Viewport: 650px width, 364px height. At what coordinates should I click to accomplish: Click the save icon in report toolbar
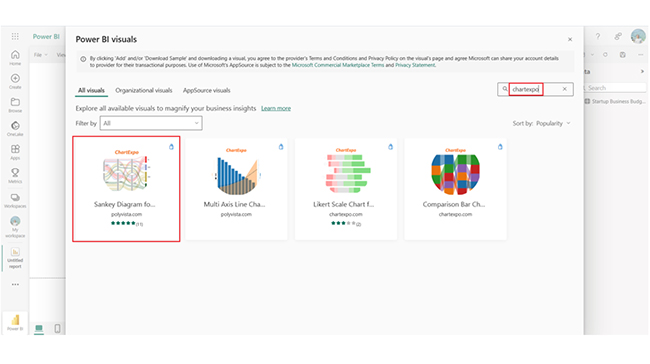coord(623,55)
